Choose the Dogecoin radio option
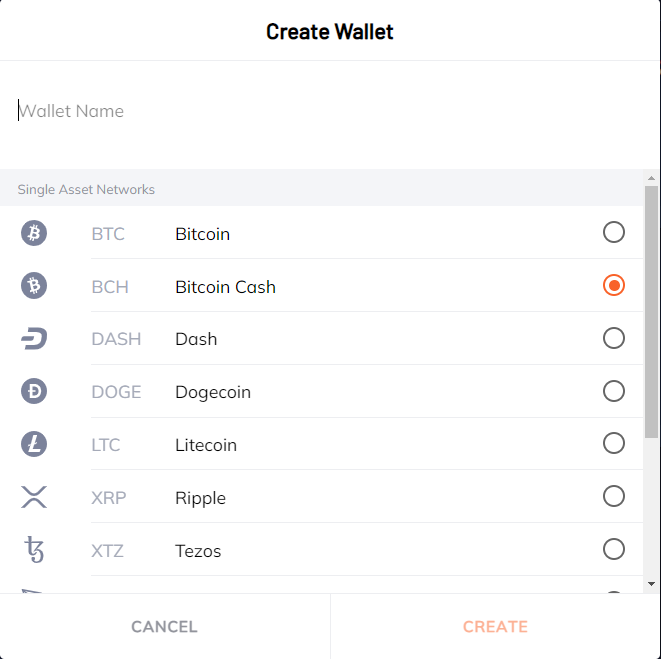 [x=613, y=391]
